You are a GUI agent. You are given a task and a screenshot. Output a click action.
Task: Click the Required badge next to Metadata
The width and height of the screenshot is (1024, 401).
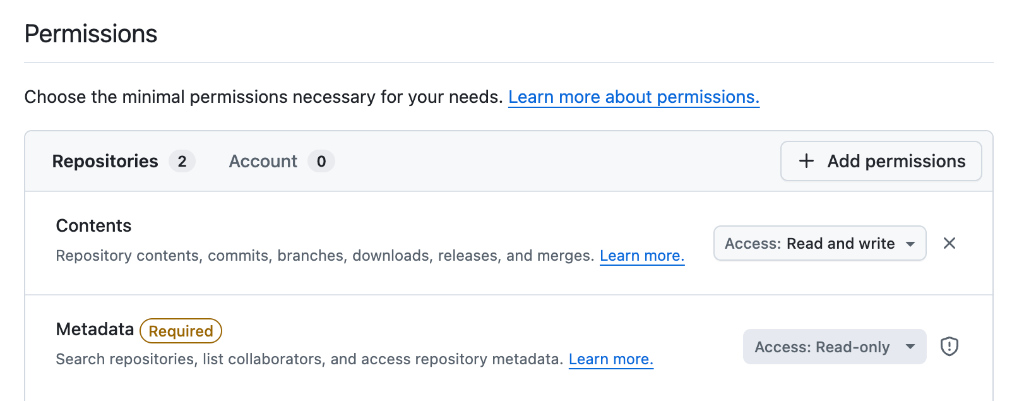point(181,331)
